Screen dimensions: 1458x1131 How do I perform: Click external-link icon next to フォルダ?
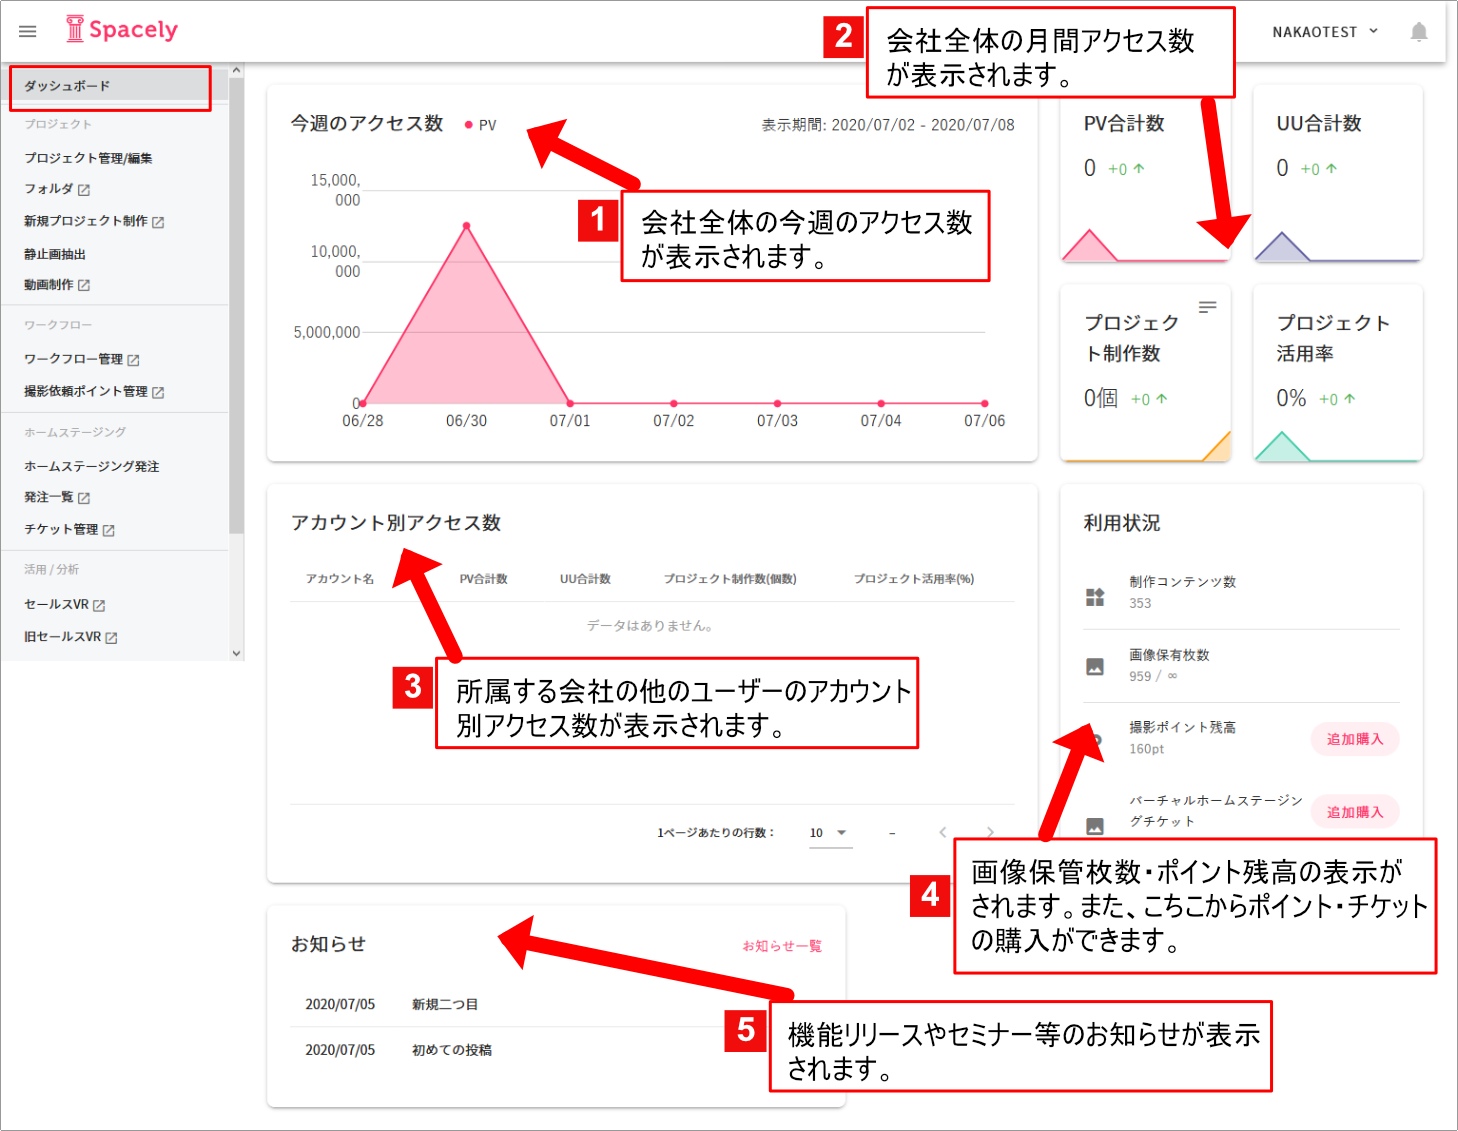coord(84,190)
